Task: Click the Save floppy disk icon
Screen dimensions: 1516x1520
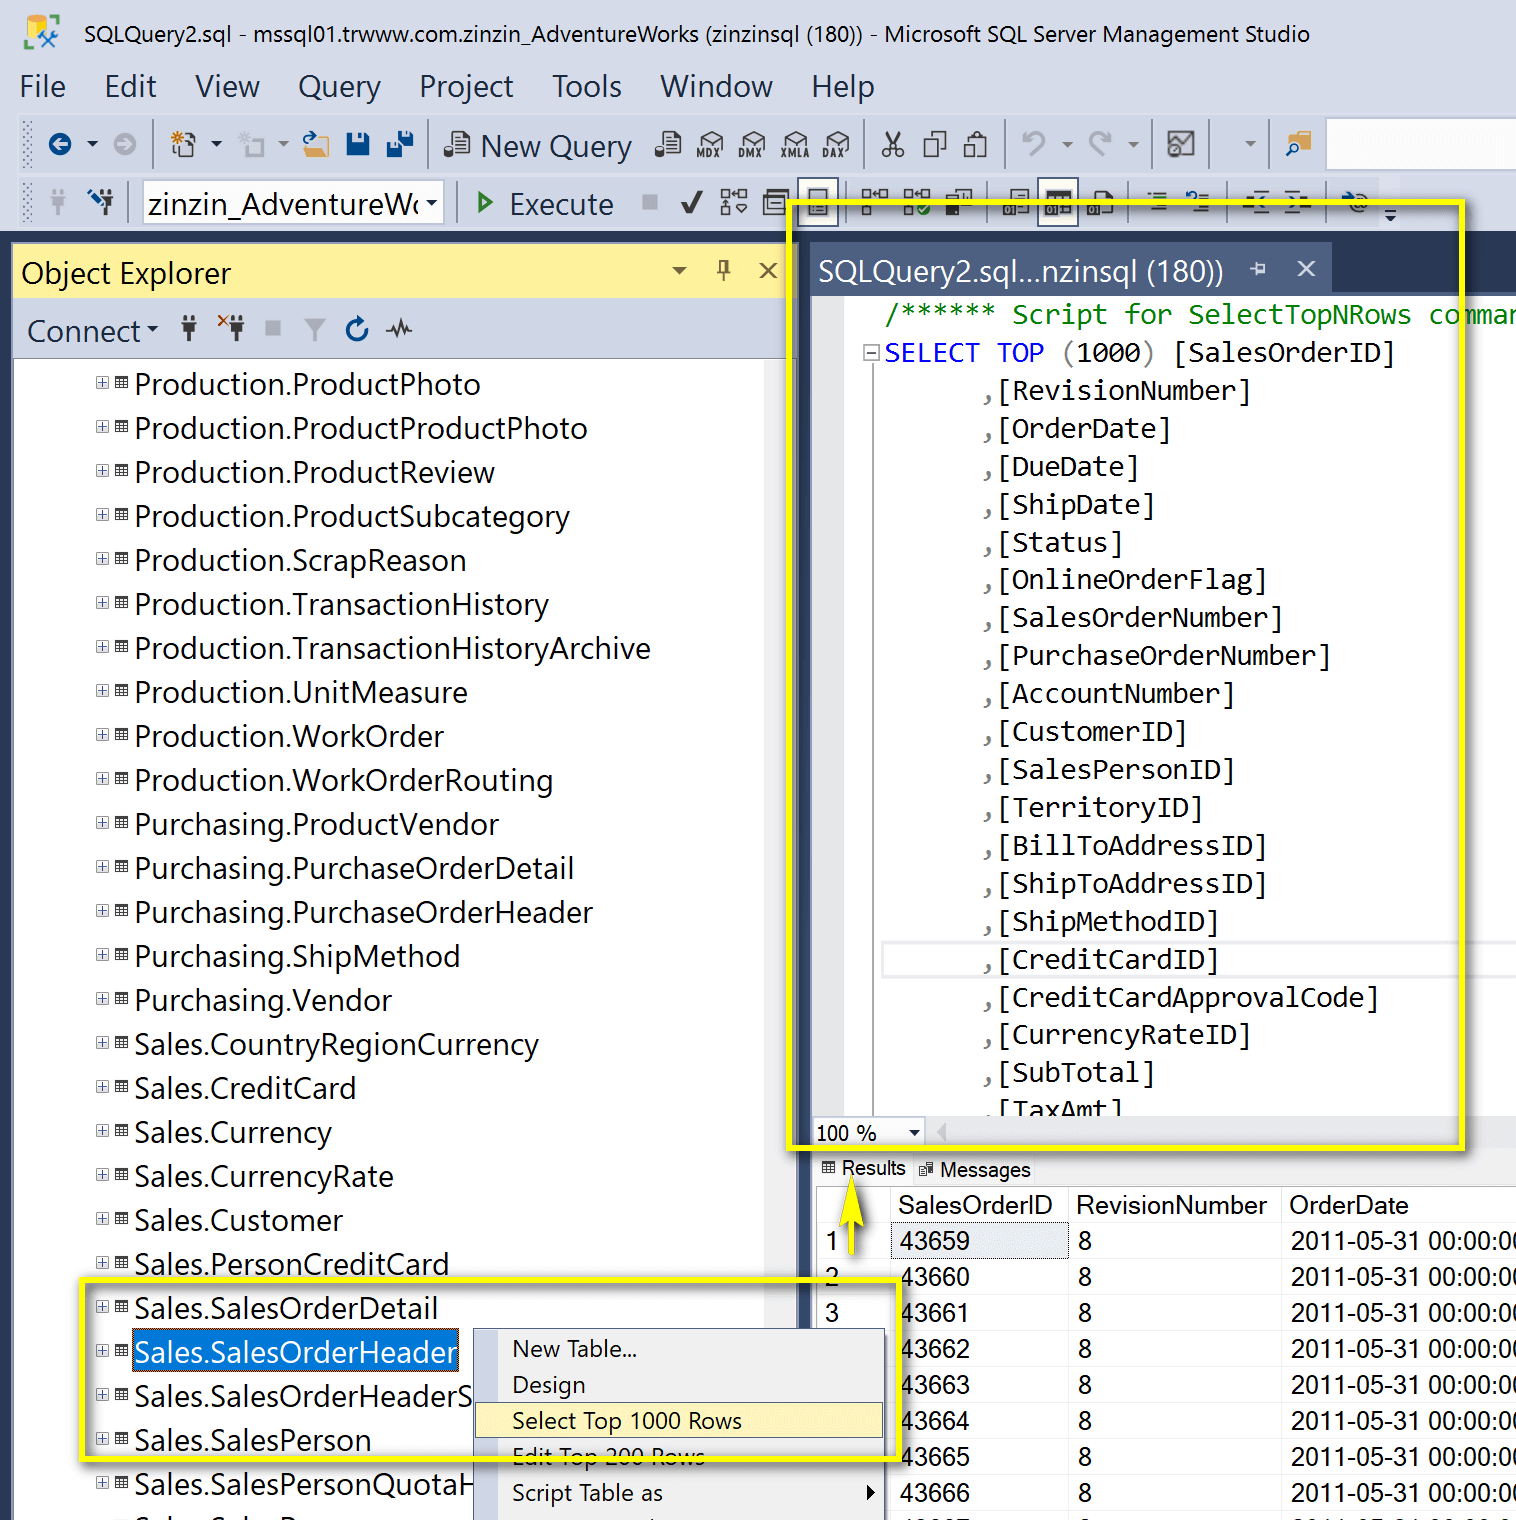Action: (357, 145)
